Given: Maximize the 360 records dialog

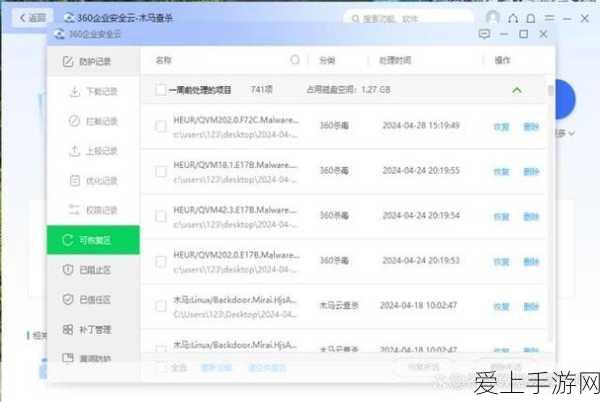Looking at the screenshot, I should click(523, 34).
